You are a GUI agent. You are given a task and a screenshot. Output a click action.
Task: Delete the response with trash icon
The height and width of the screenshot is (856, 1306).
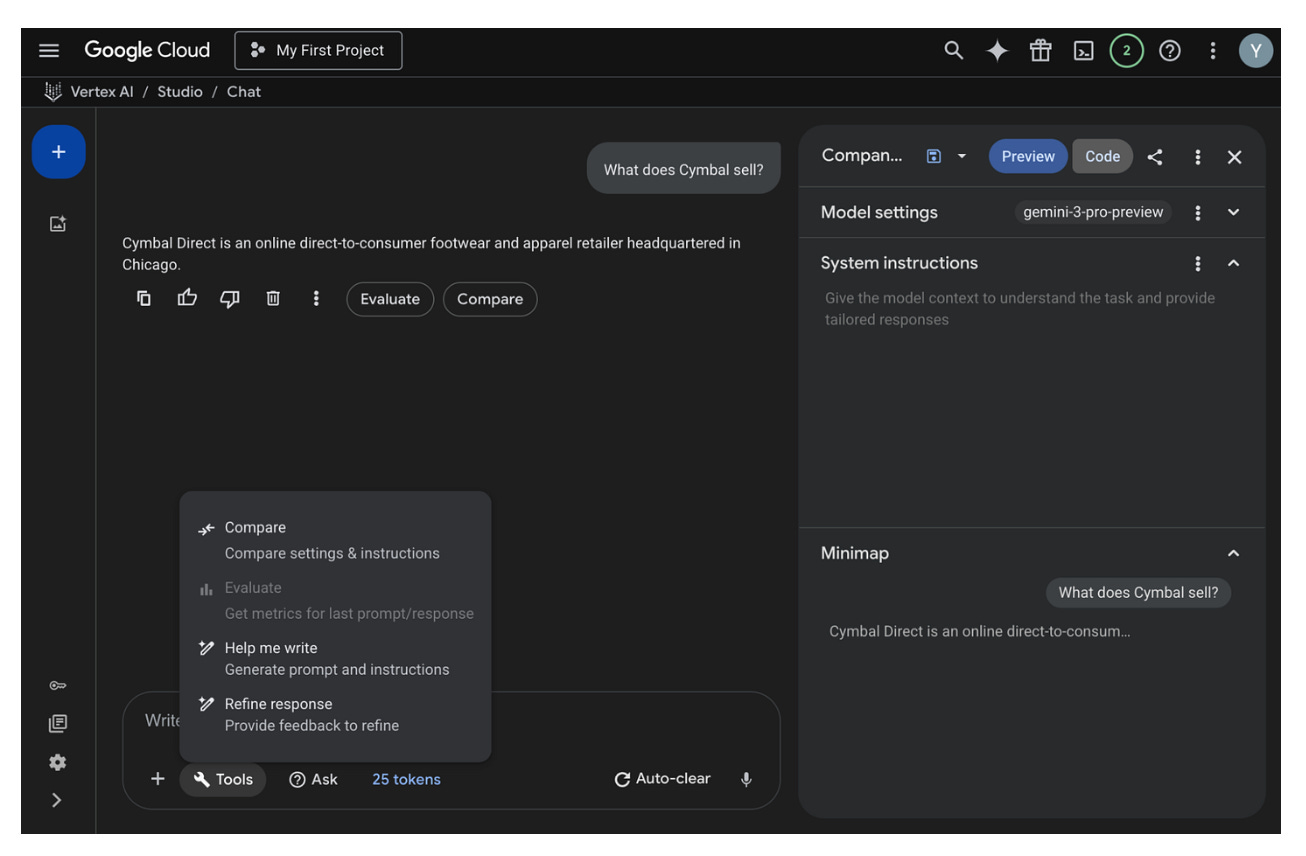pyautogui.click(x=272, y=298)
